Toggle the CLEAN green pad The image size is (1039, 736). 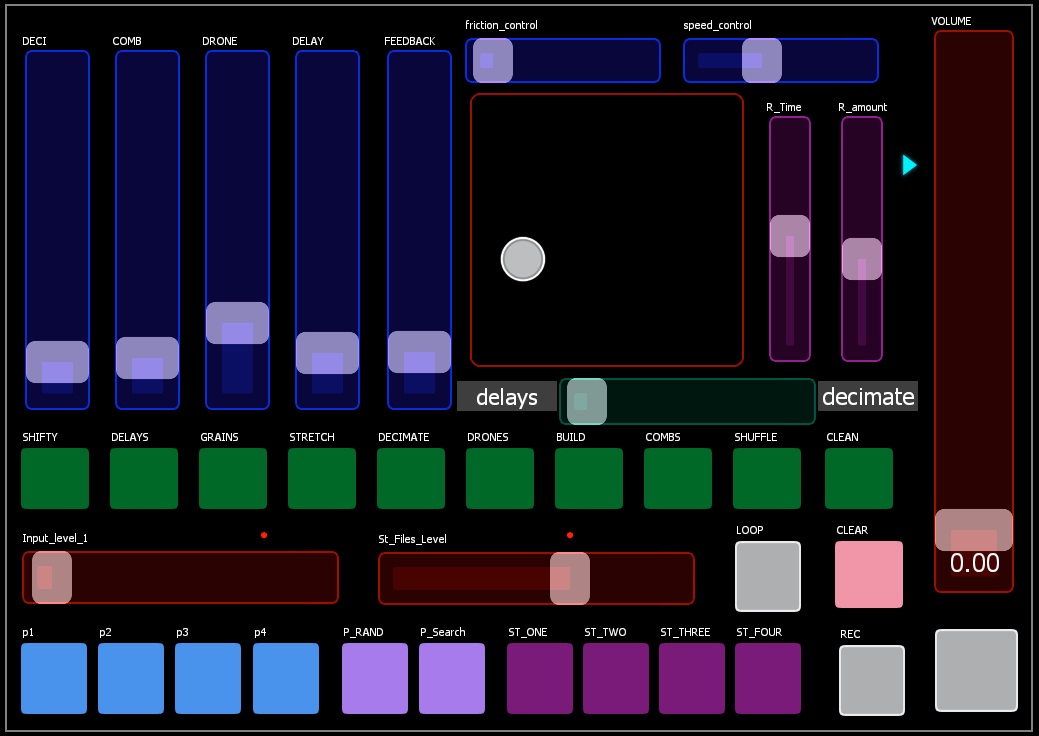[859, 478]
